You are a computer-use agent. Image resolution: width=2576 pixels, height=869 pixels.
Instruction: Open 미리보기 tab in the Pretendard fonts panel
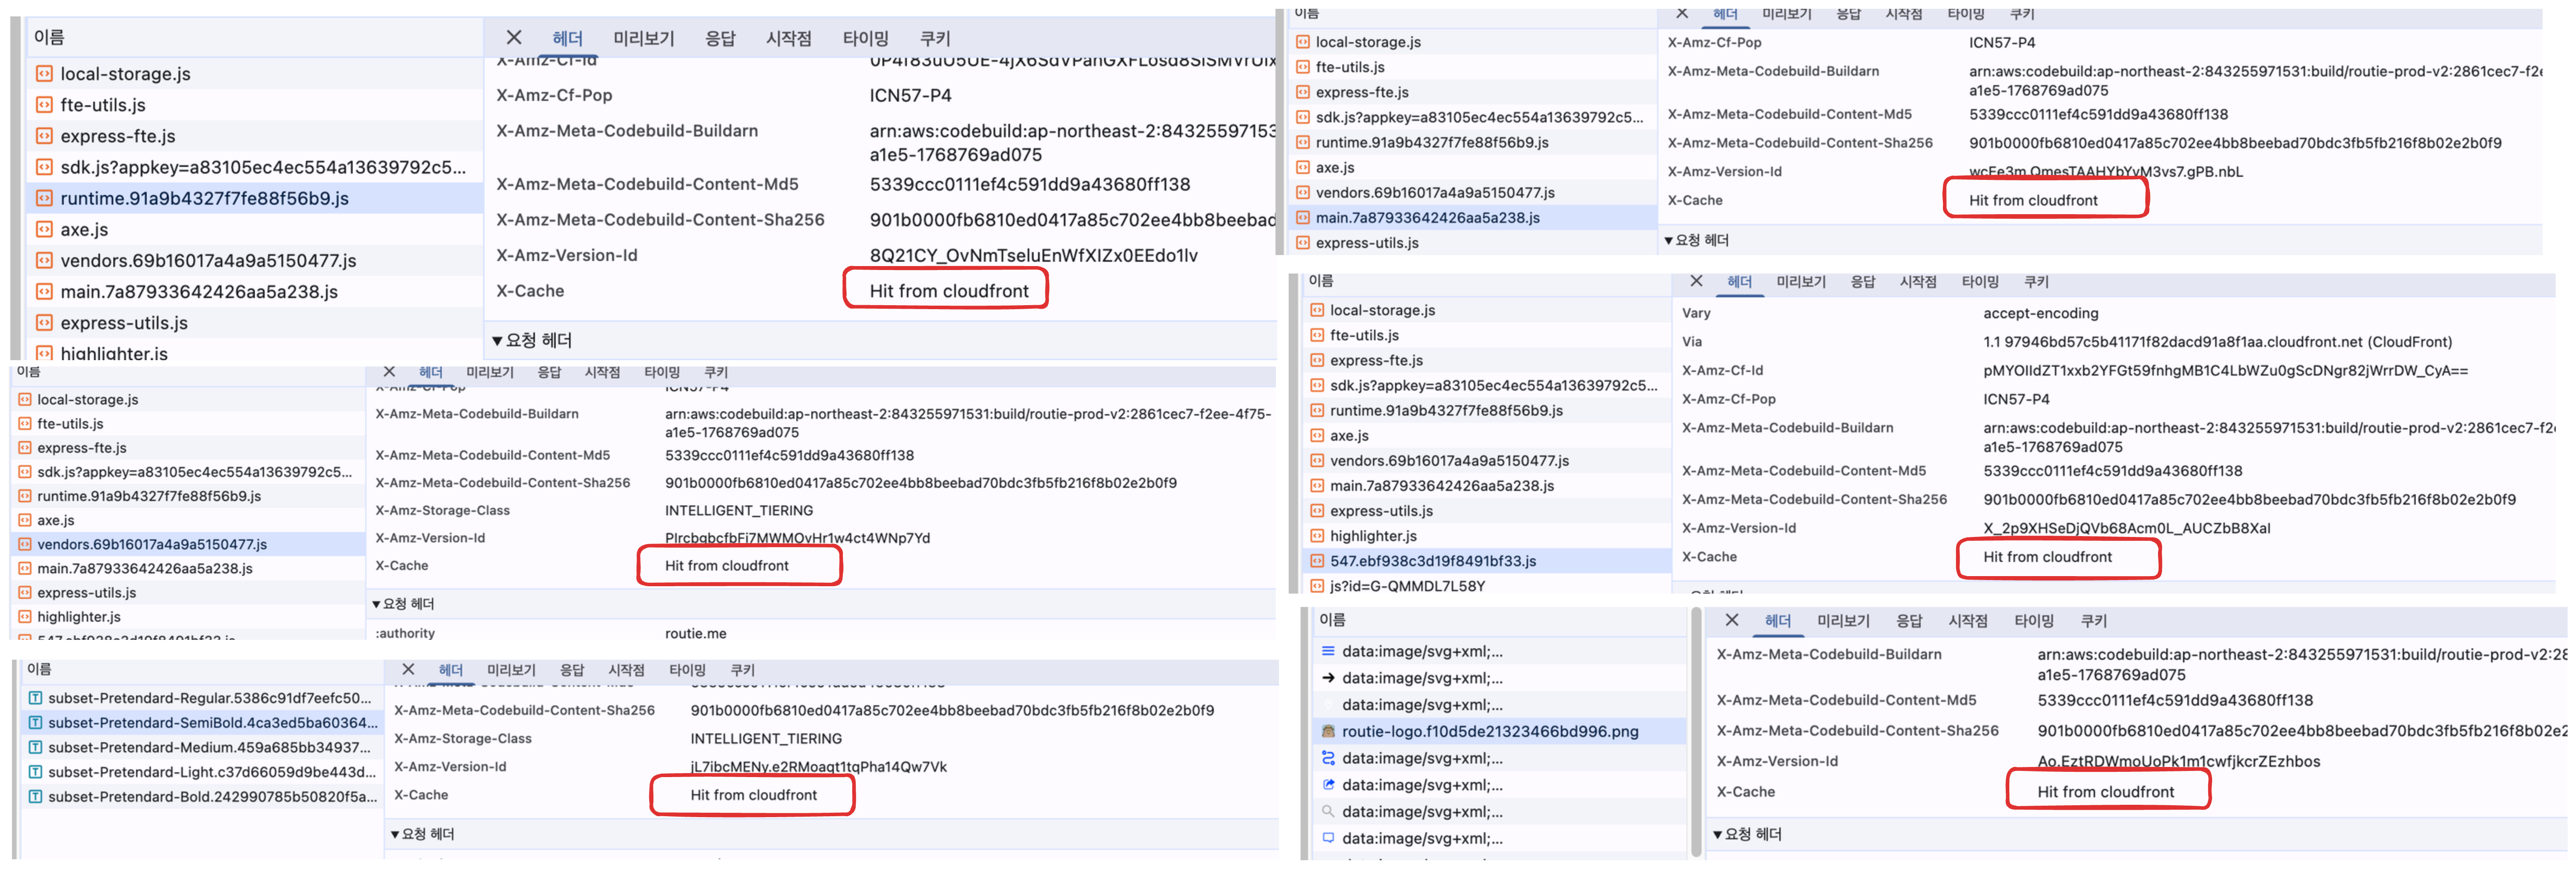(x=511, y=670)
